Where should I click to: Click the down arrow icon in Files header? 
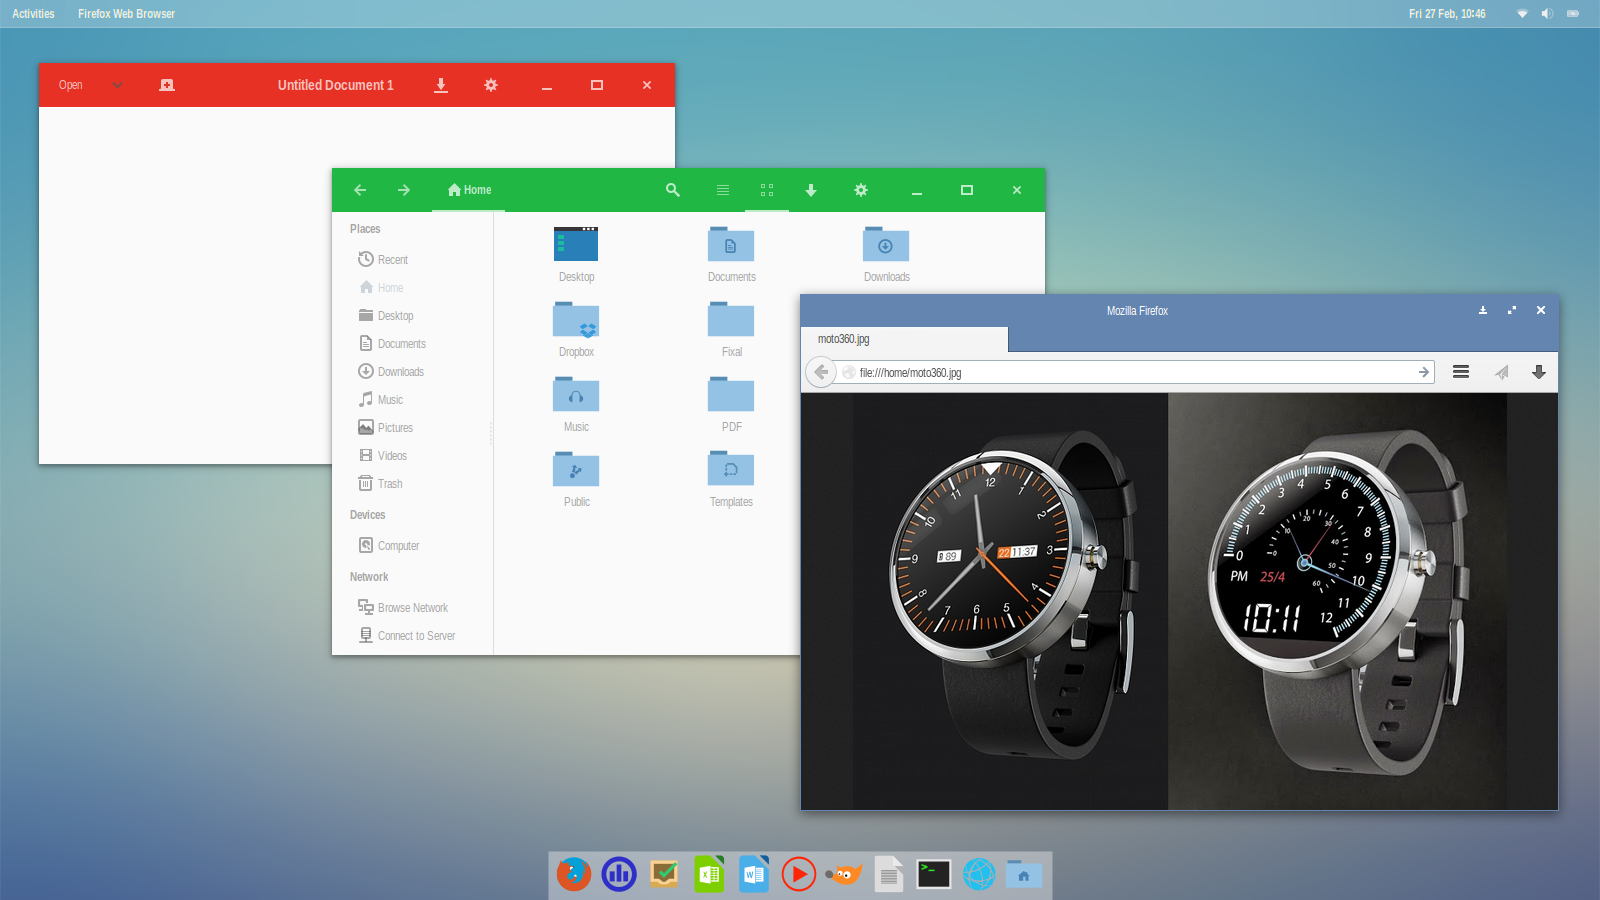pyautogui.click(x=811, y=190)
